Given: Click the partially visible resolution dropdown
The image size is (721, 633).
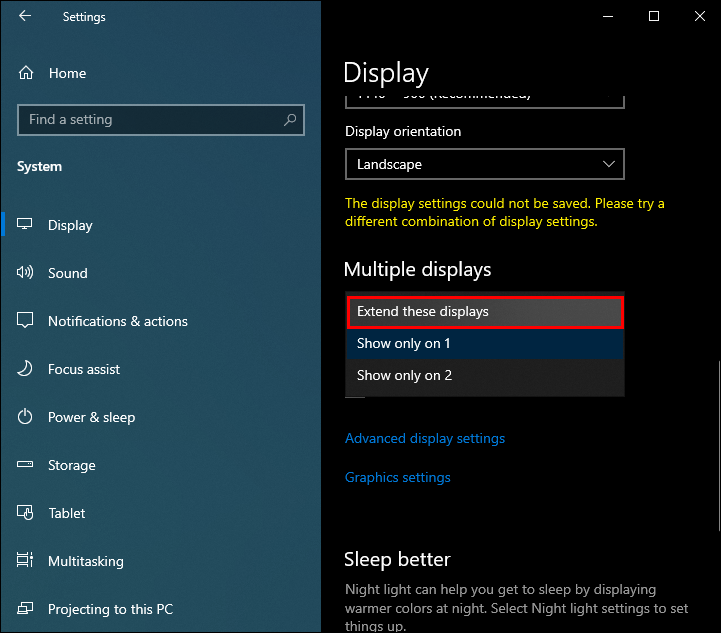Looking at the screenshot, I should point(485,101).
